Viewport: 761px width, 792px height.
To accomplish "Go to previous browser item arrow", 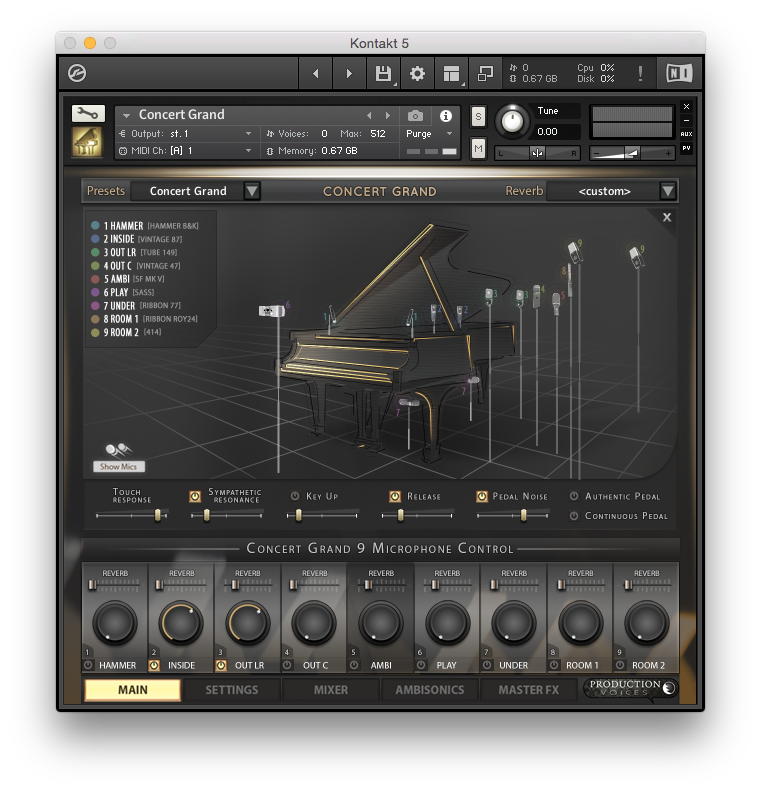I will pos(316,74).
